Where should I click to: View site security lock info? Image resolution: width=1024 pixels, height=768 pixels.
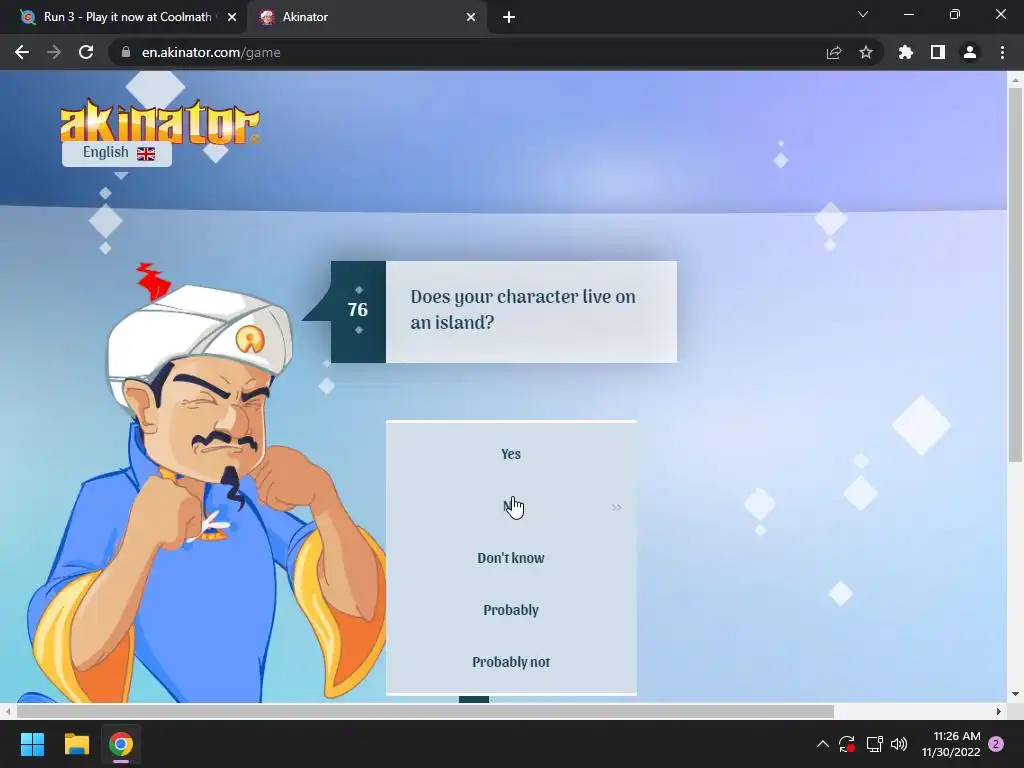click(125, 52)
